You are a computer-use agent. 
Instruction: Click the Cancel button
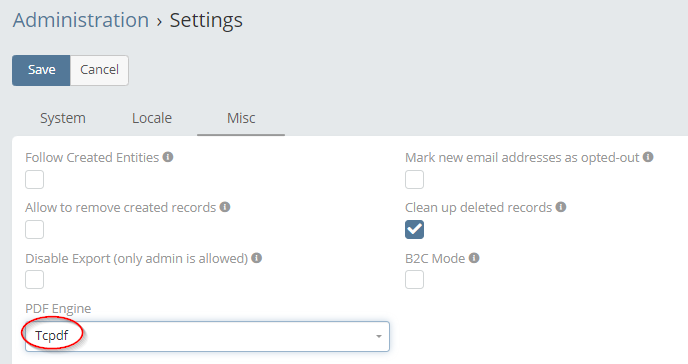click(99, 70)
